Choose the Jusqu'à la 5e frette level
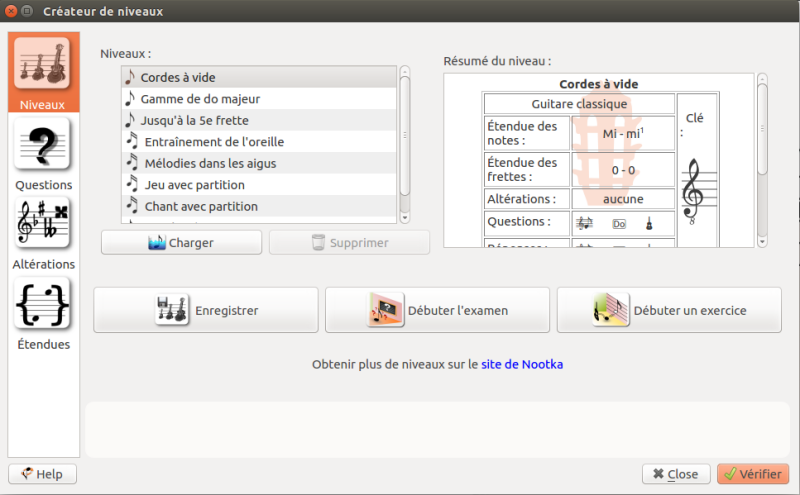Screen dimensions: 800x495 pyautogui.click(x=259, y=120)
